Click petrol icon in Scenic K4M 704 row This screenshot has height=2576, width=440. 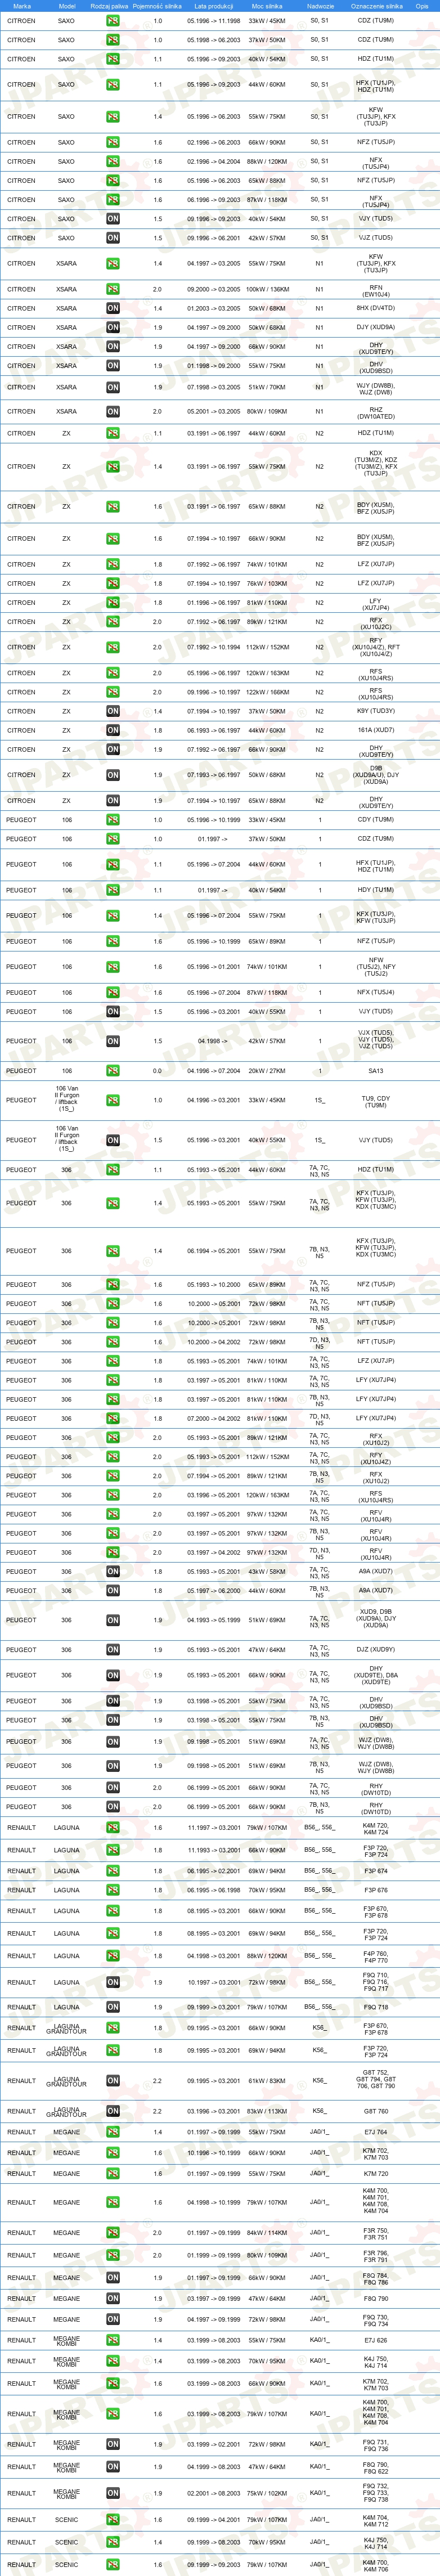tap(113, 2520)
